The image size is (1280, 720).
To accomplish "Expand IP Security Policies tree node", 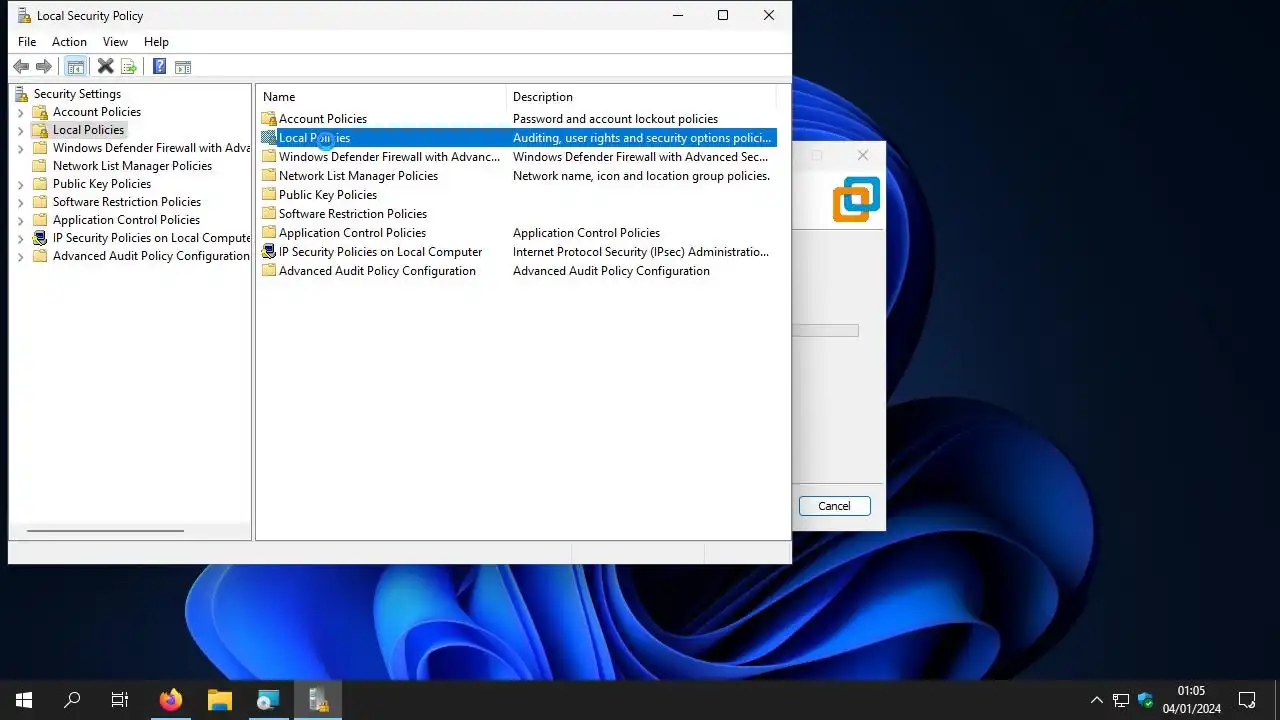I will click(20, 239).
